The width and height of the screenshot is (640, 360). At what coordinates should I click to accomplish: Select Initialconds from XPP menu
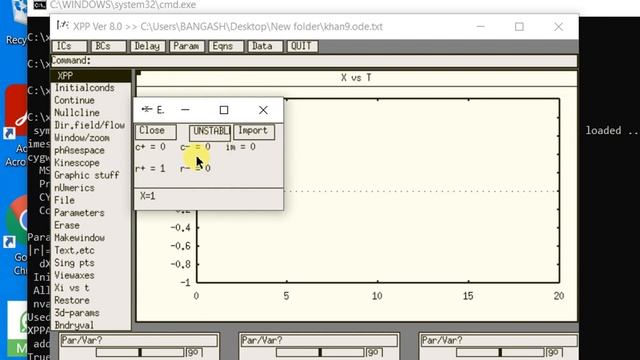click(84, 88)
